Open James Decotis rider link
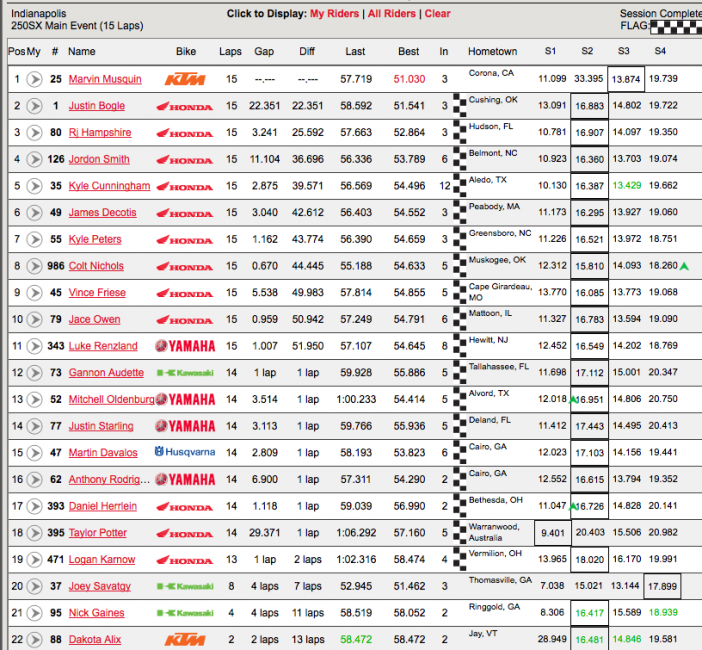Image resolution: width=702 pixels, height=650 pixels. pyautogui.click(x=103, y=213)
